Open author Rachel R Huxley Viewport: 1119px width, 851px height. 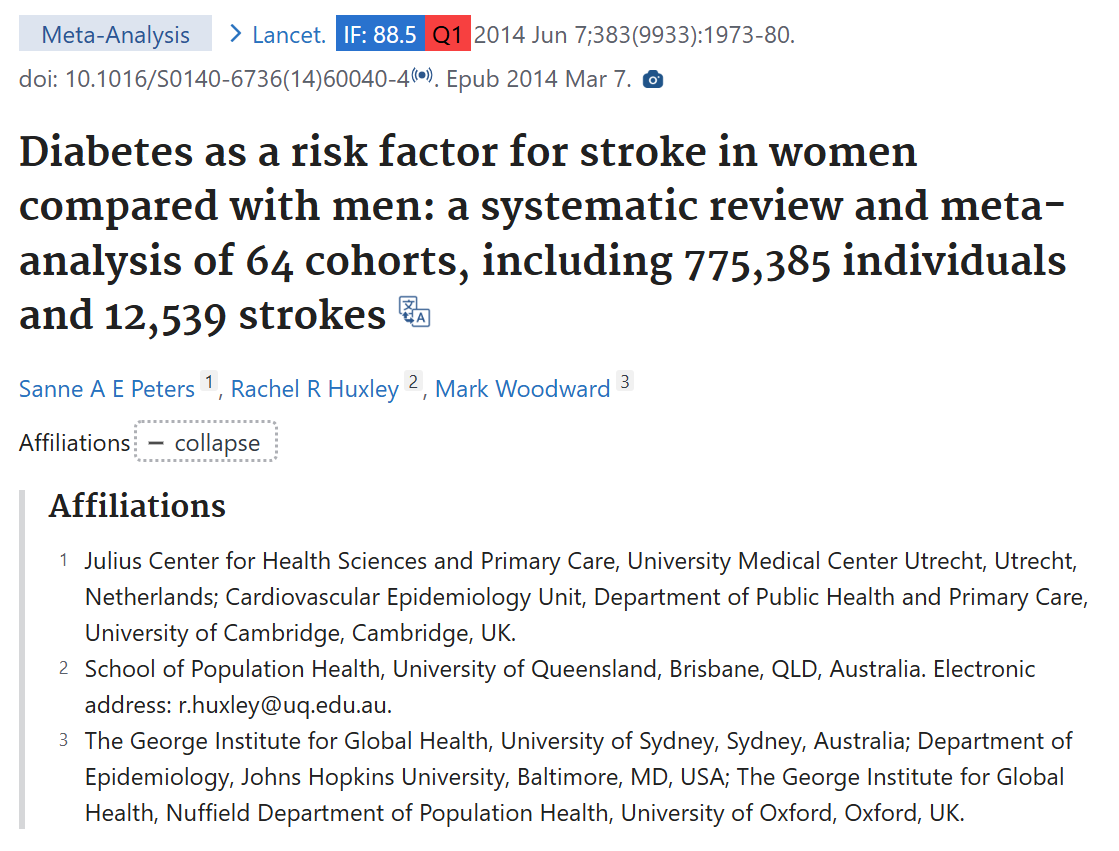point(315,389)
